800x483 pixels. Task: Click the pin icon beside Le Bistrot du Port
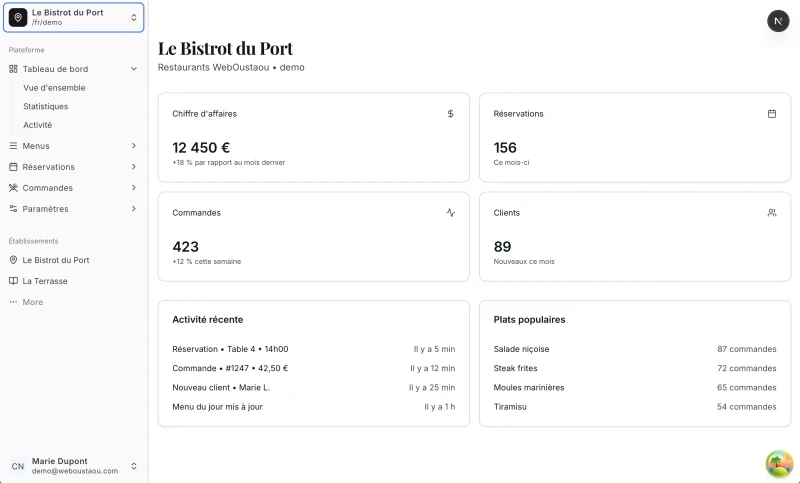pyautogui.click(x=13, y=260)
